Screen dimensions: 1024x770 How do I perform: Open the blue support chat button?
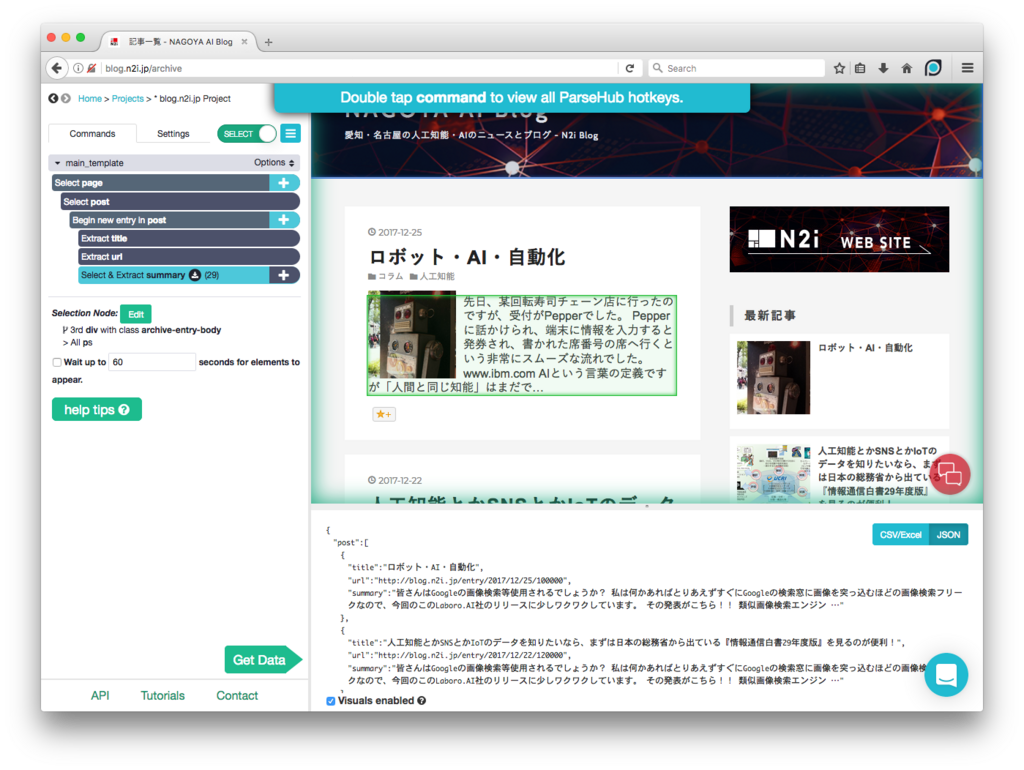946,675
